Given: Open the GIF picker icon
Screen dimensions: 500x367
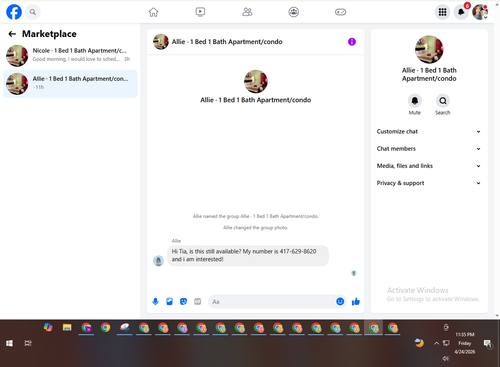Looking at the screenshot, I should pos(198,302).
